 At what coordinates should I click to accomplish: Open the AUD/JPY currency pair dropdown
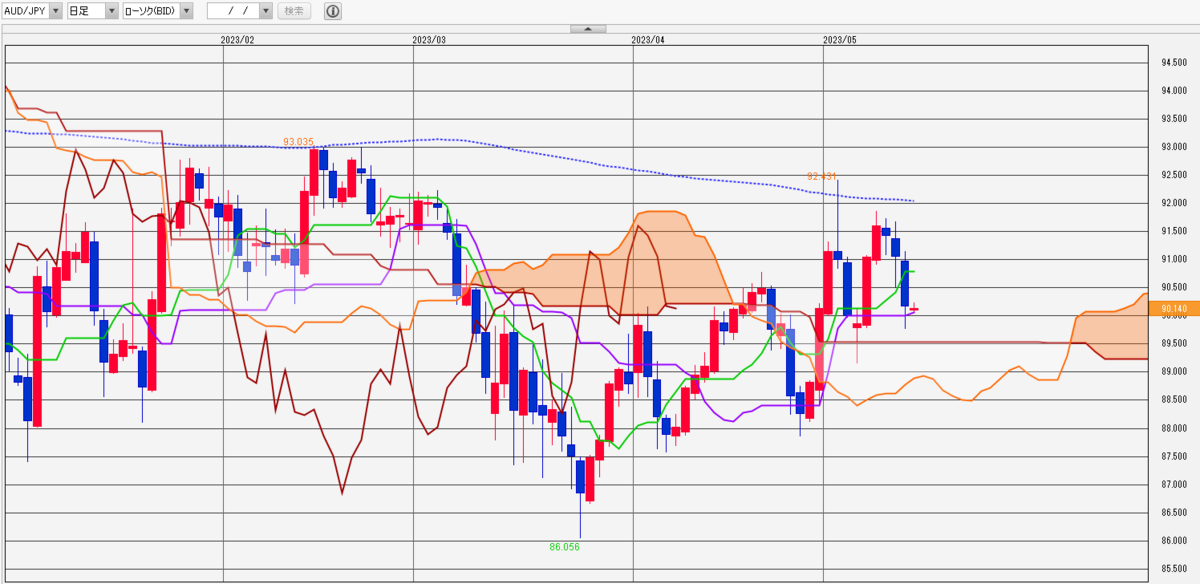click(x=33, y=11)
